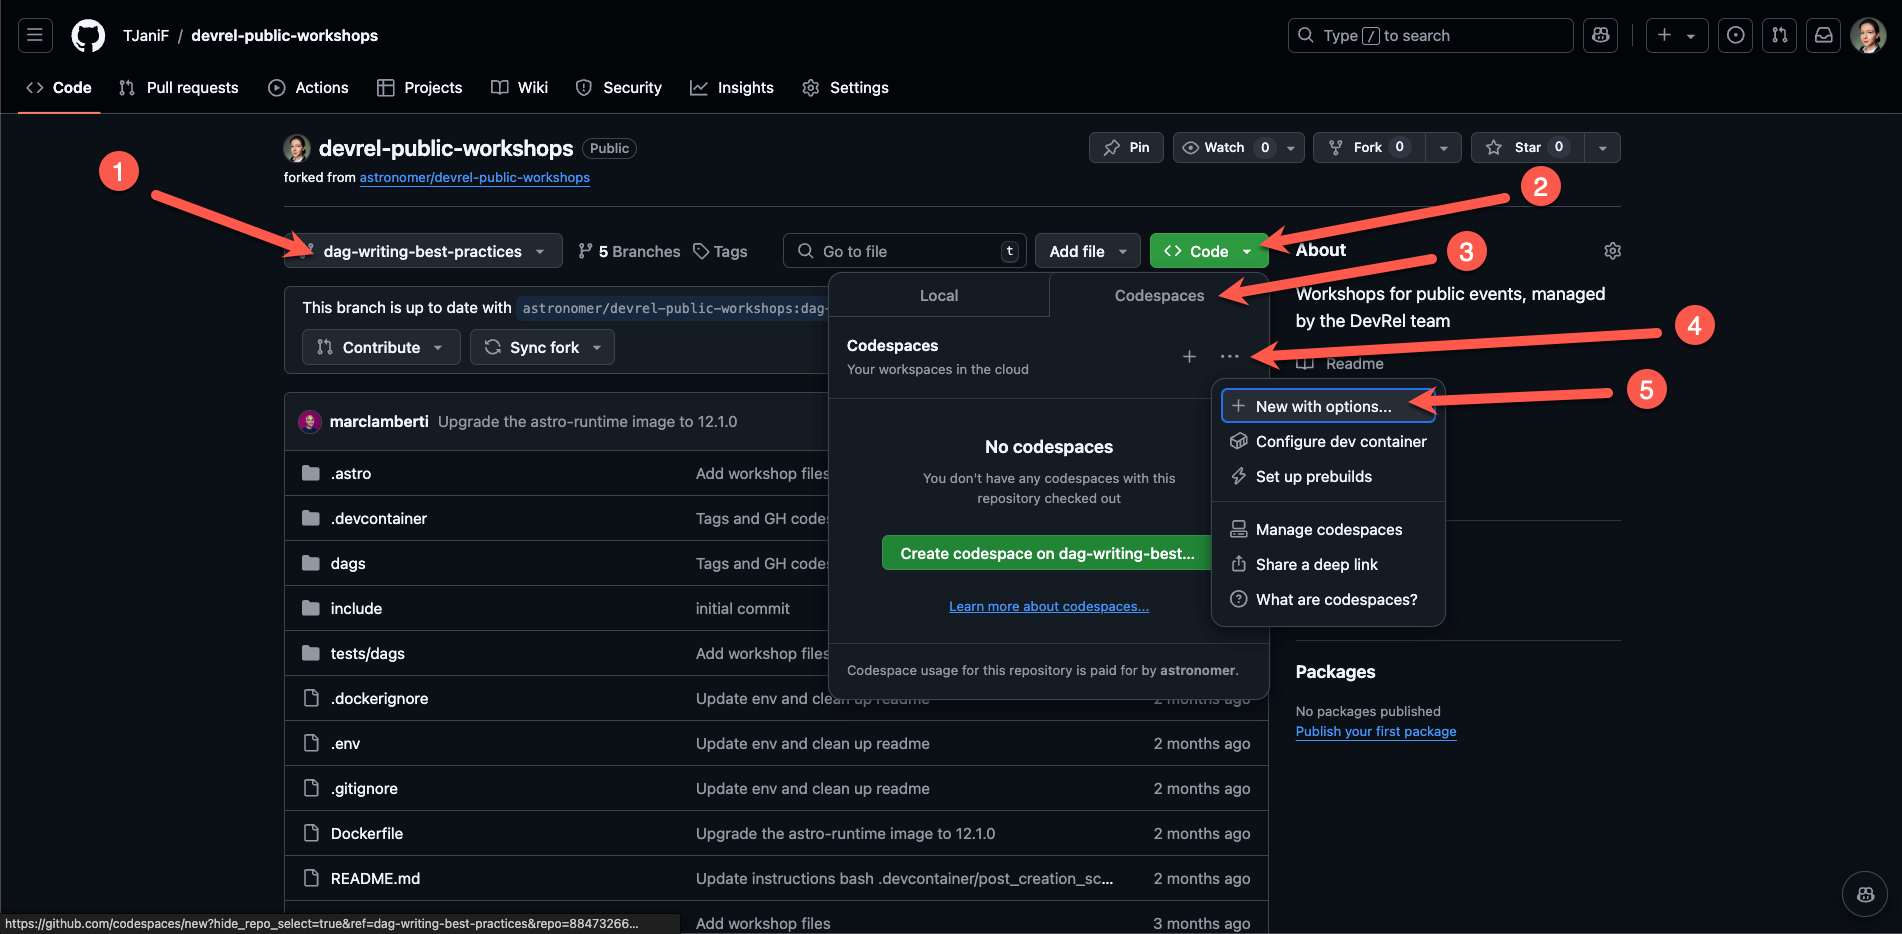Click marclamberti commit author avatar

pyautogui.click(x=310, y=422)
